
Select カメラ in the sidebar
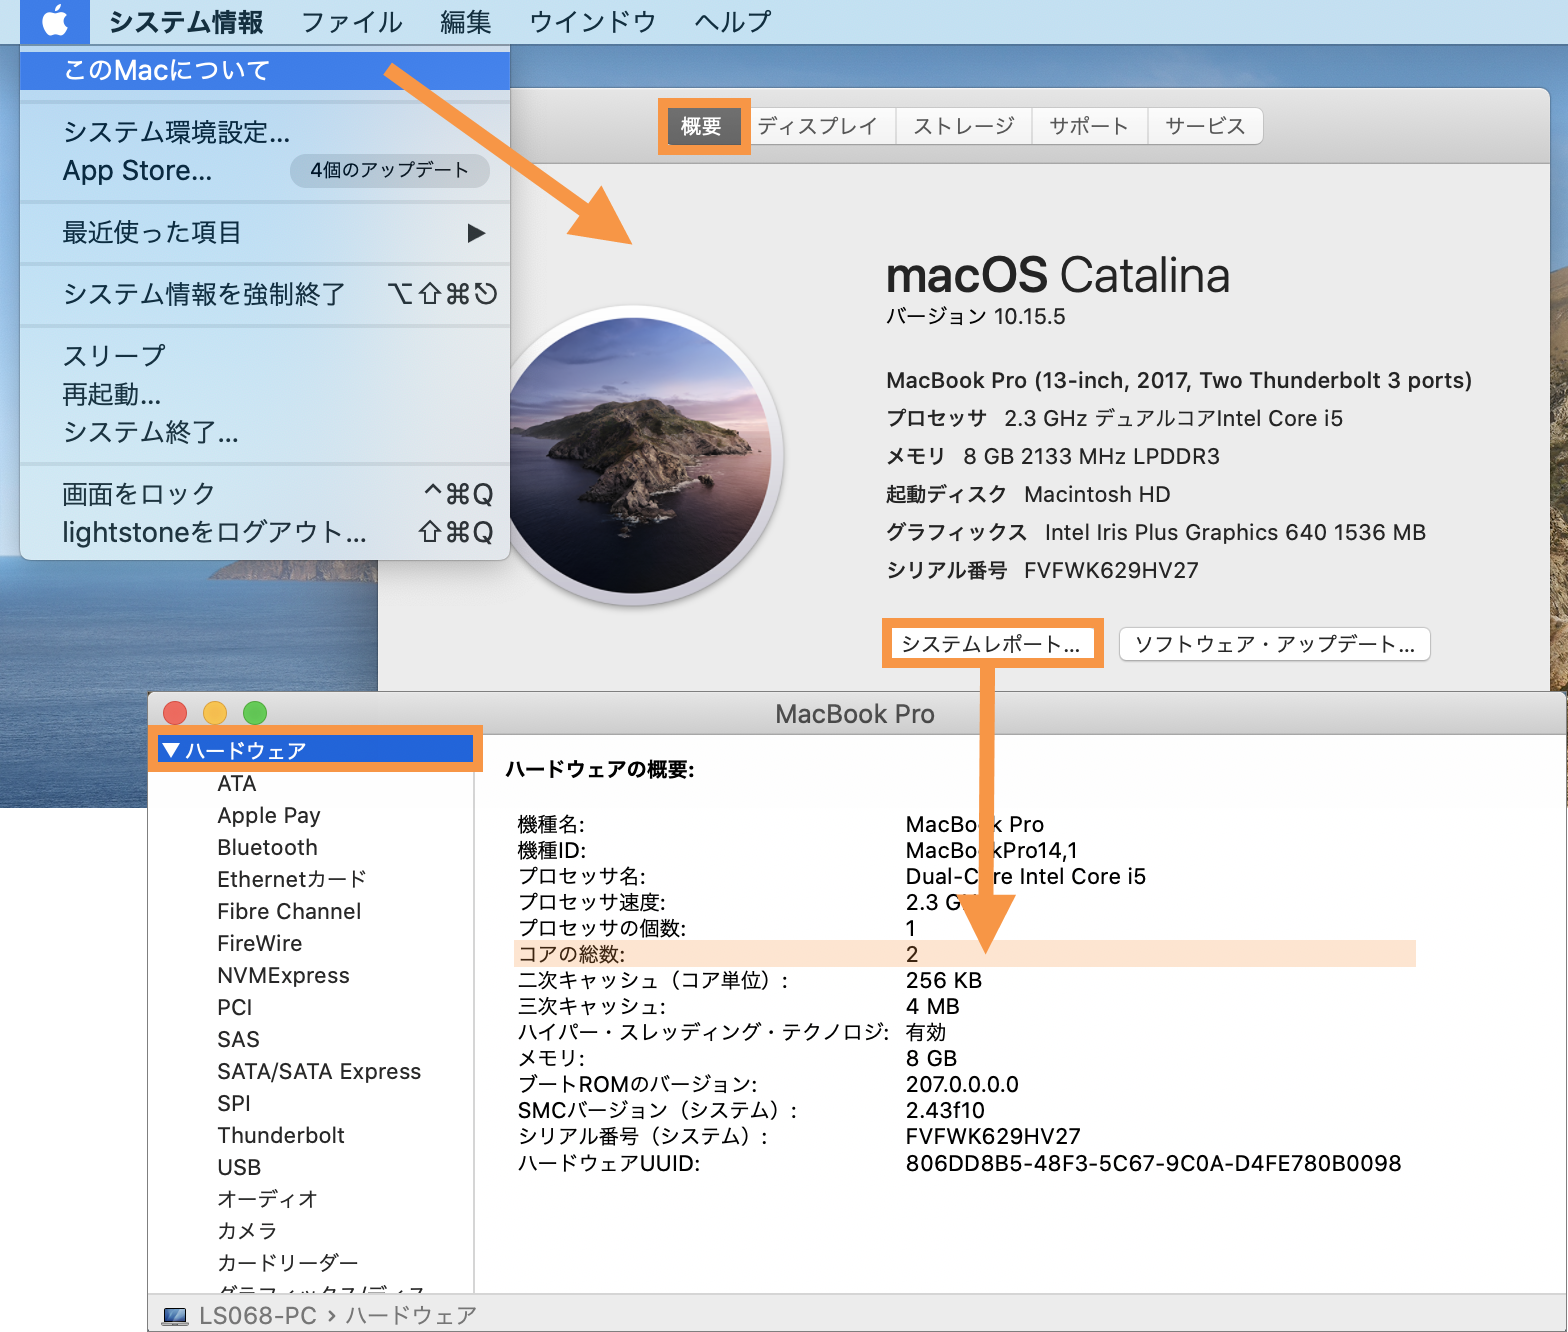(x=247, y=1231)
